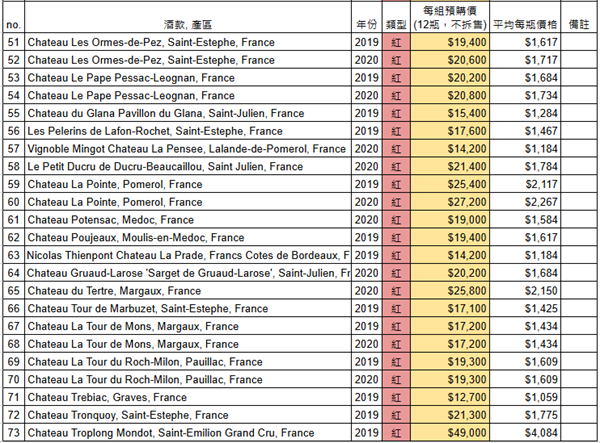The image size is (600, 443).
Task: Select the 年份 column header
Action: (x=367, y=18)
